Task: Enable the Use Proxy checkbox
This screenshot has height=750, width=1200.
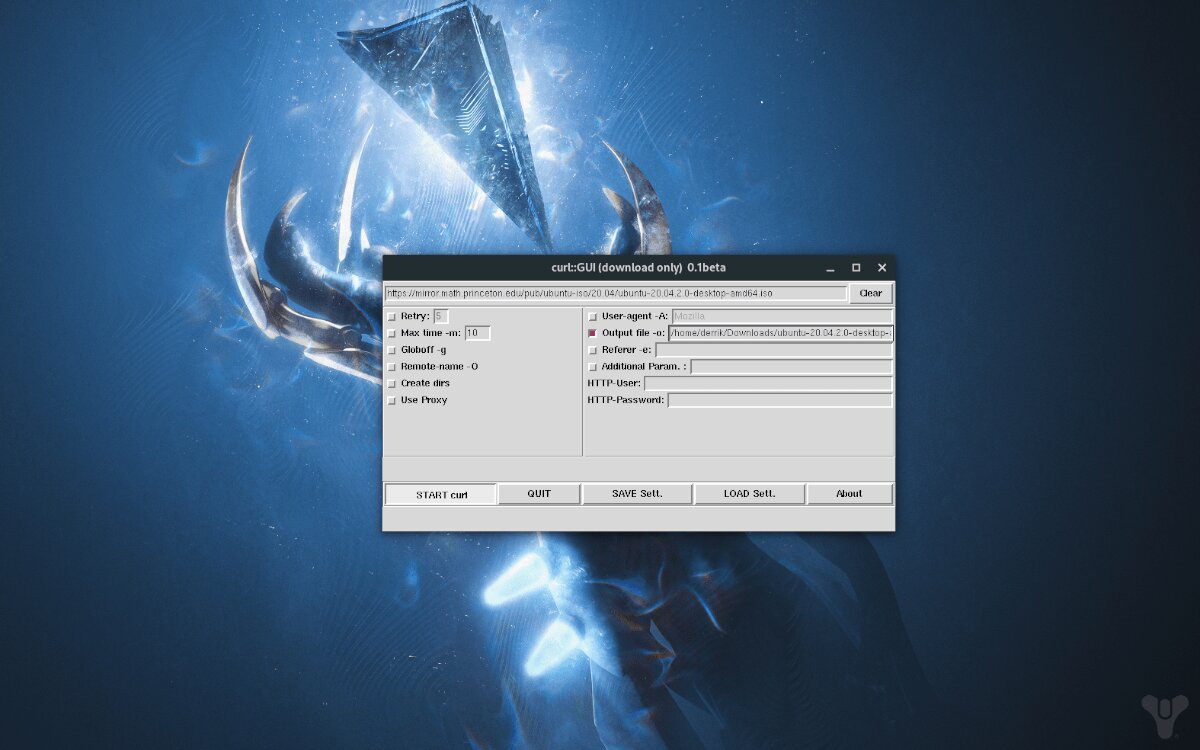Action: (391, 400)
